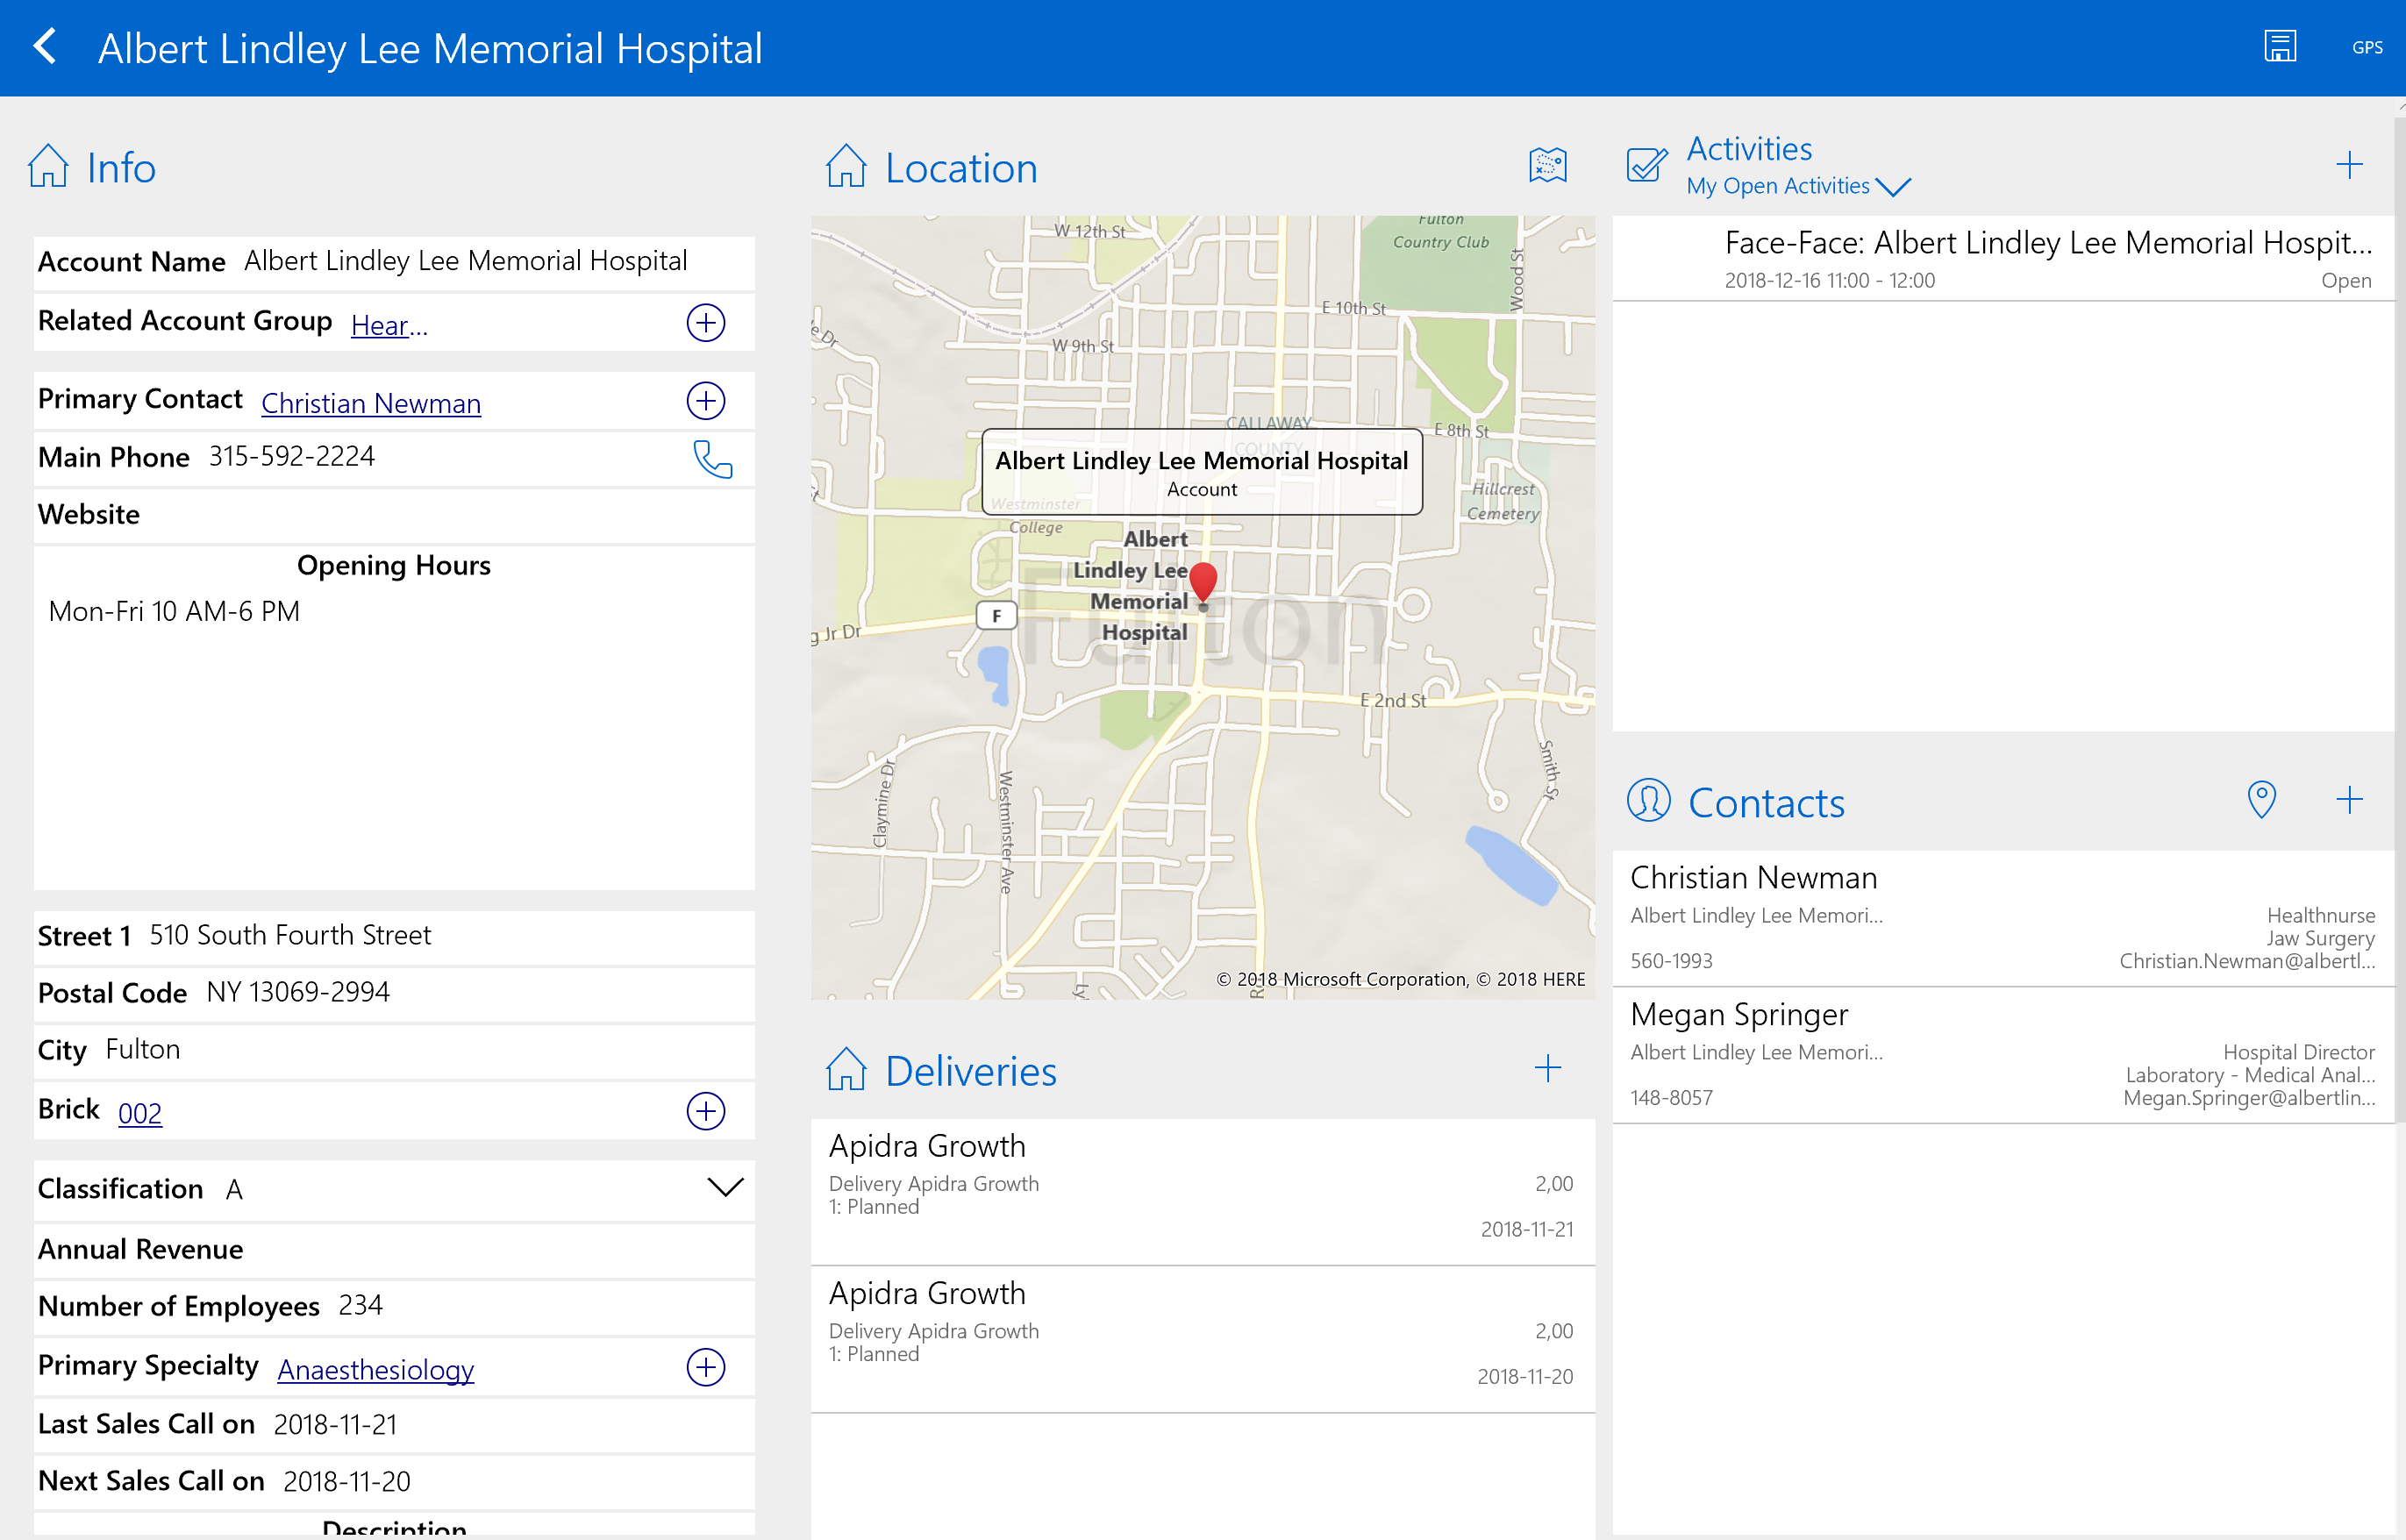Image resolution: width=2406 pixels, height=1540 pixels.
Task: Add a new activity with plus
Action: (x=2349, y=165)
